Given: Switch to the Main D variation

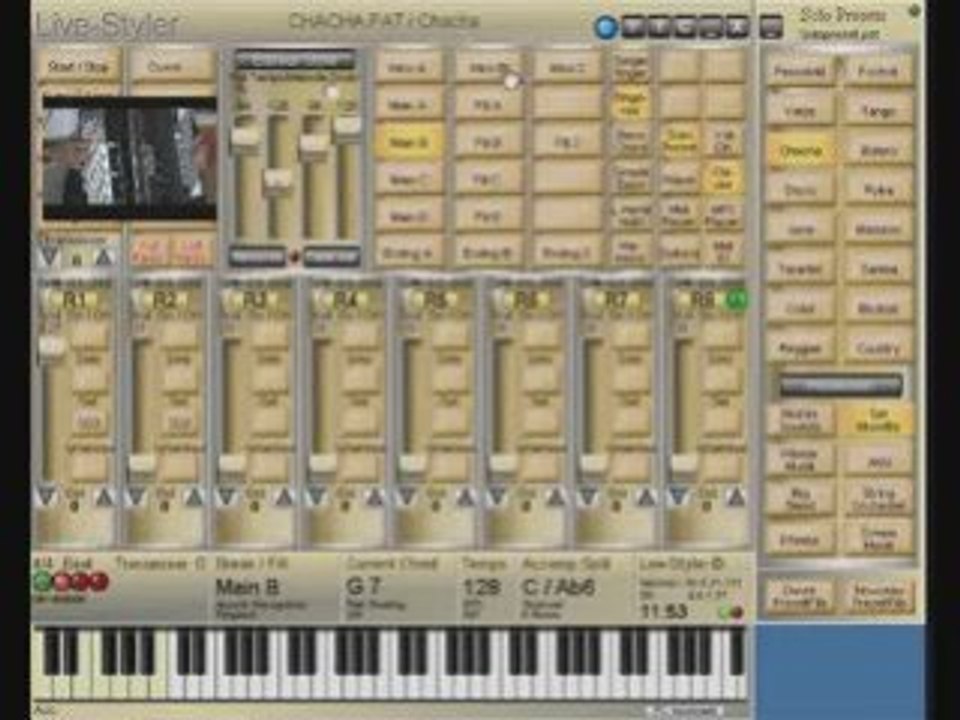Looking at the screenshot, I should pos(408,217).
